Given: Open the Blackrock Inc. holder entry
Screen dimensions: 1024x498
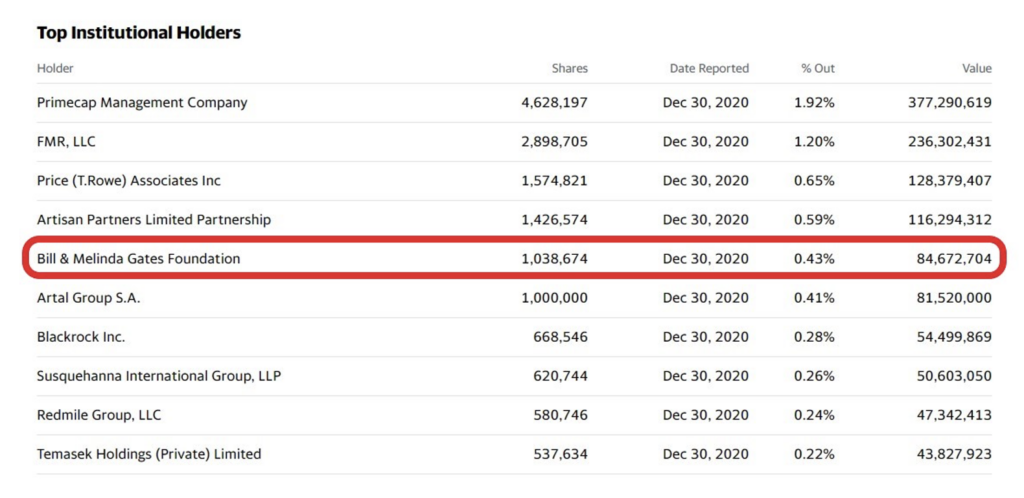Looking at the screenshot, I should pyautogui.click(x=81, y=337).
